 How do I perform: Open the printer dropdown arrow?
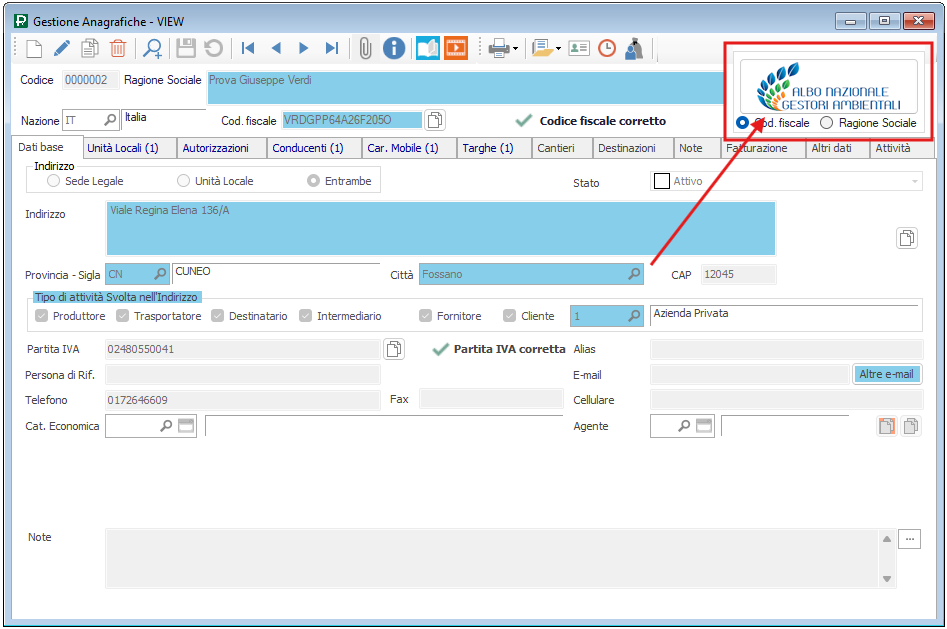point(515,49)
